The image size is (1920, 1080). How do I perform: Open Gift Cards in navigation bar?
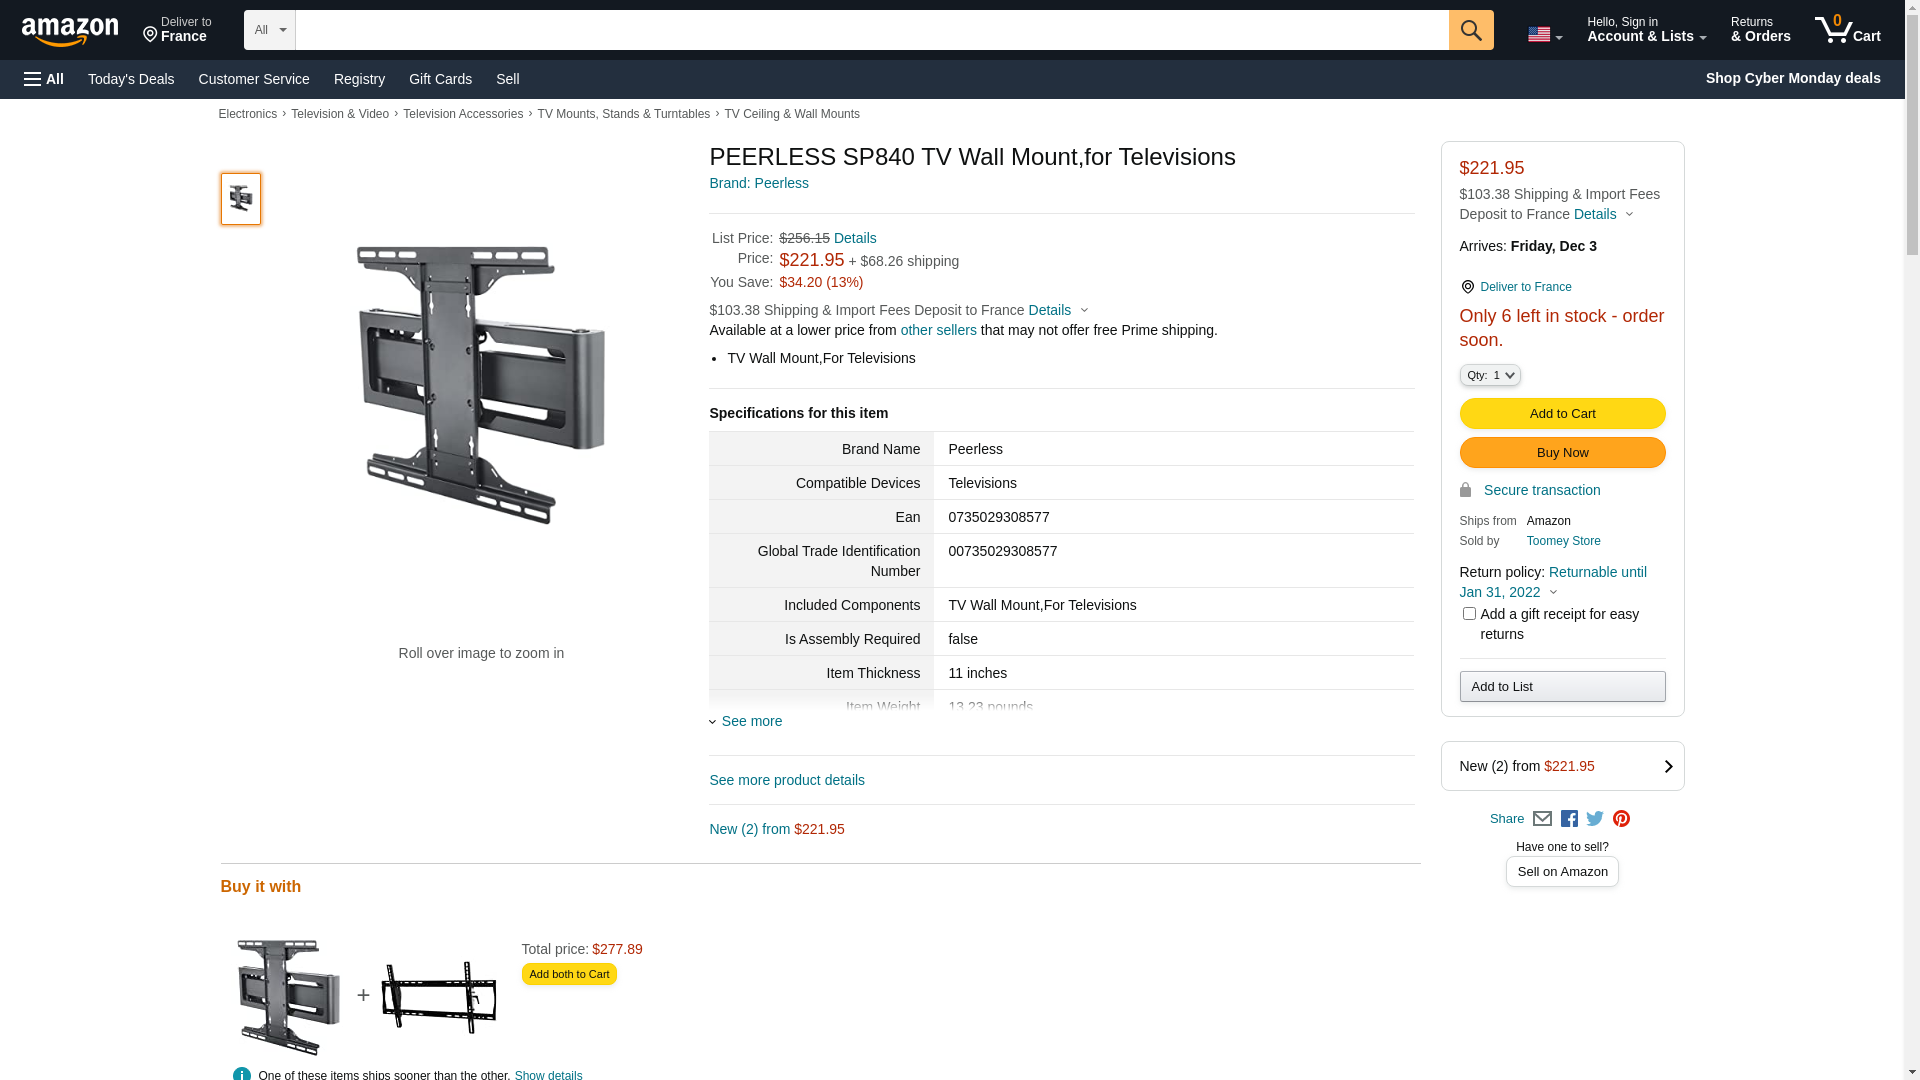pos(440,79)
